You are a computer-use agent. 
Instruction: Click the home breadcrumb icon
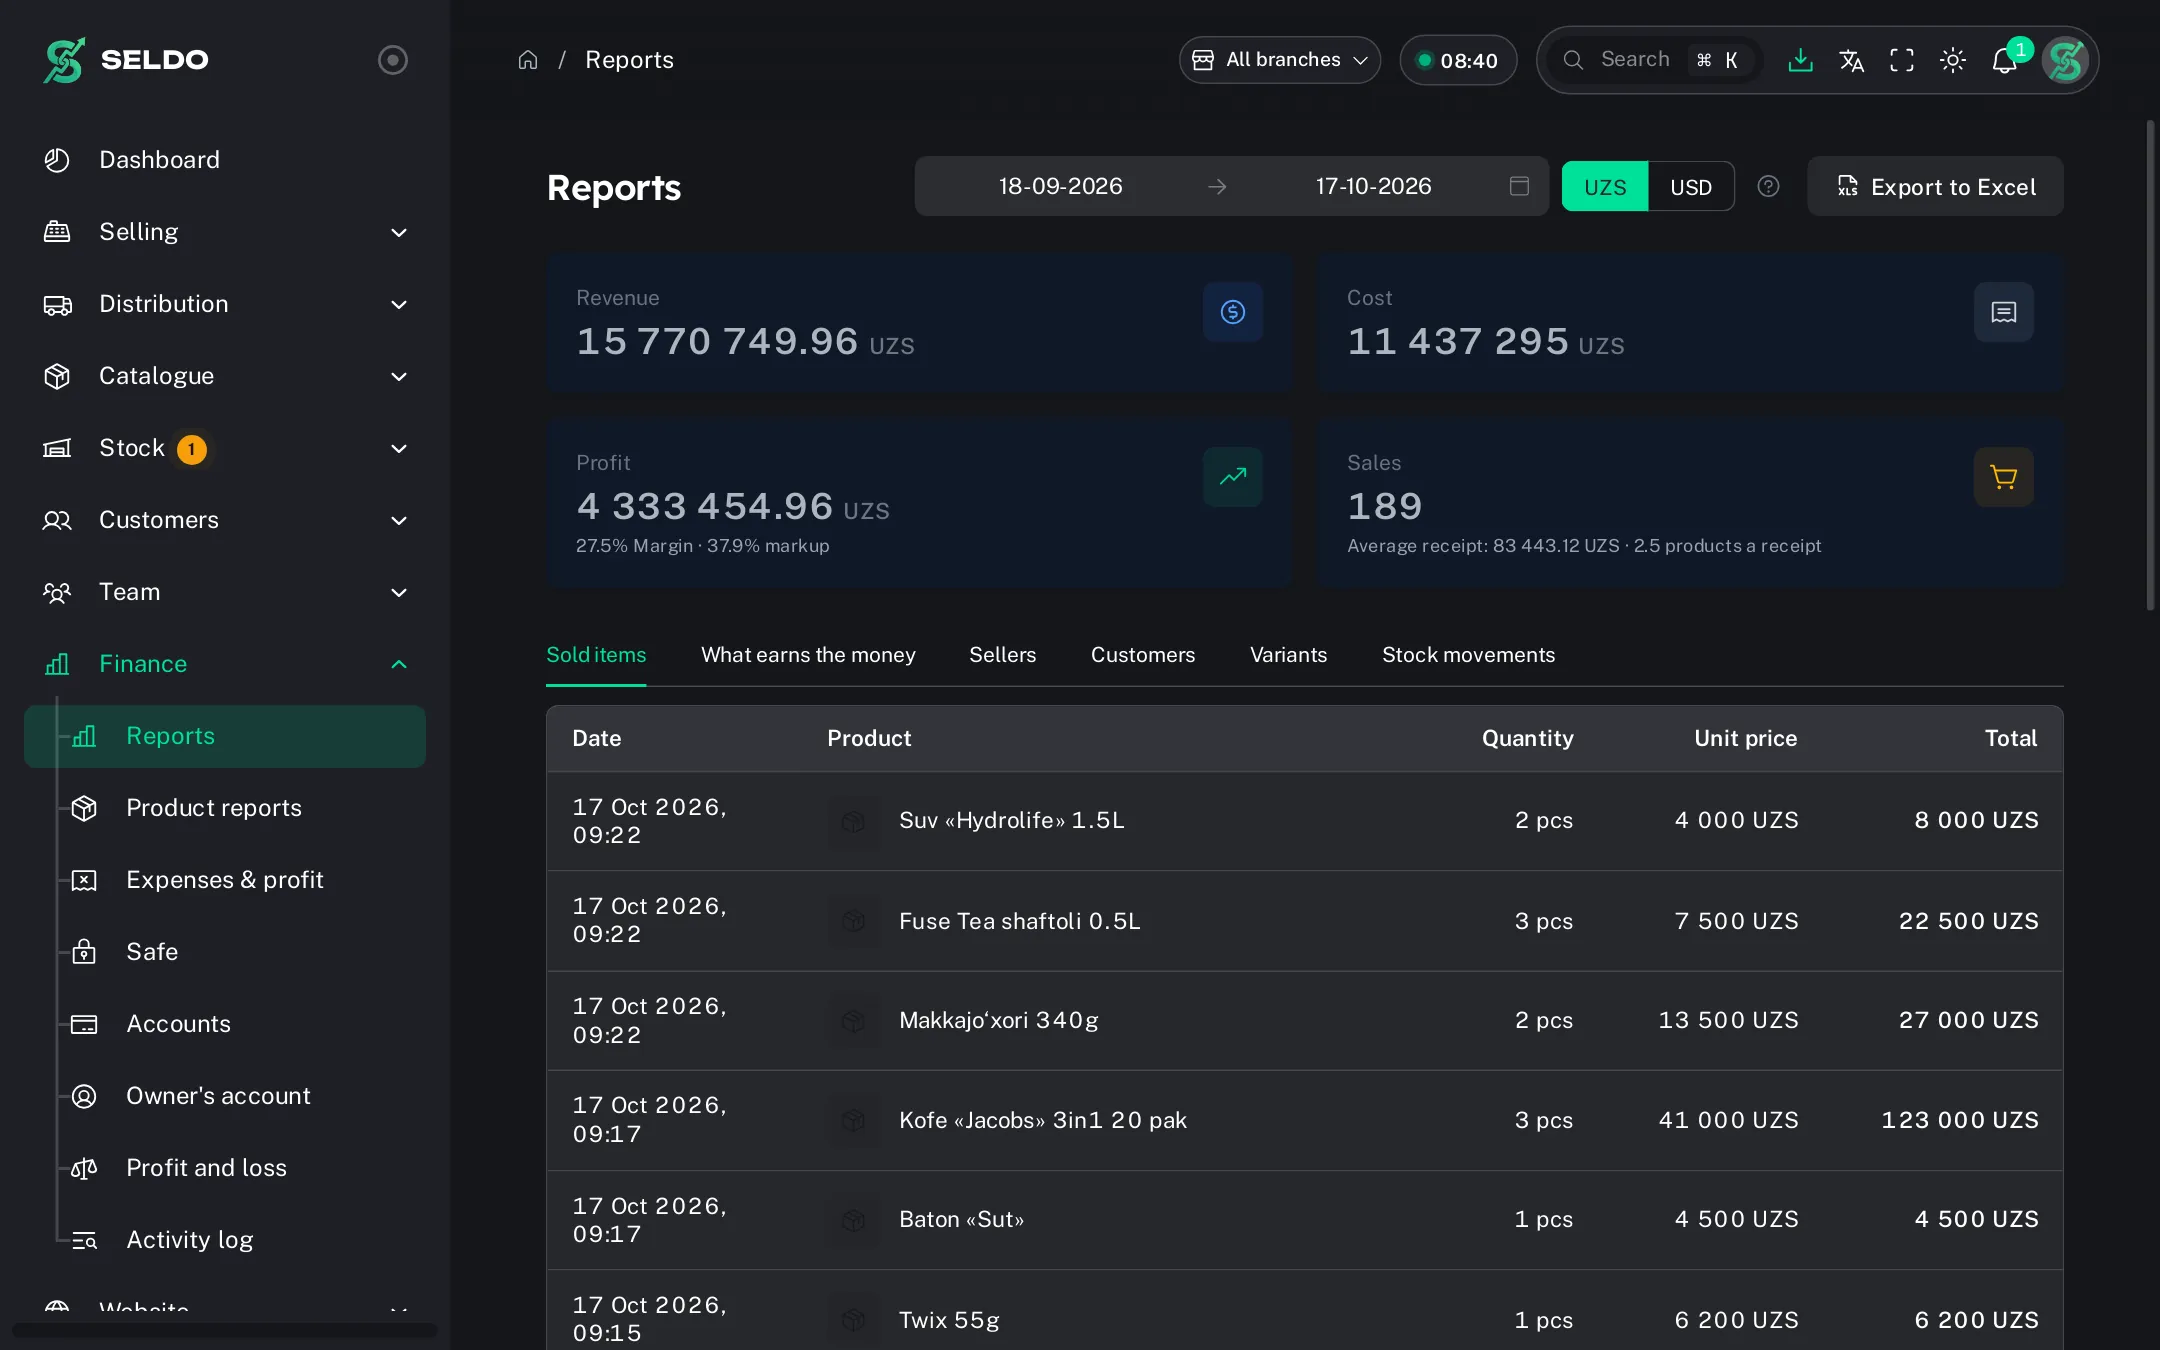pos(528,60)
